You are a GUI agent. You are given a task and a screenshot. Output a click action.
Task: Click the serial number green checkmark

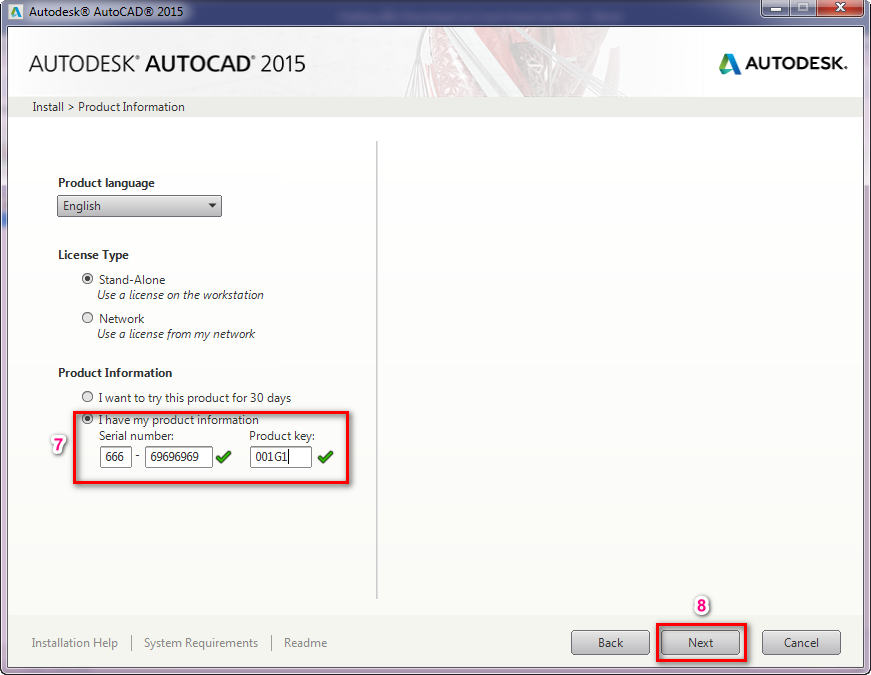[224, 457]
